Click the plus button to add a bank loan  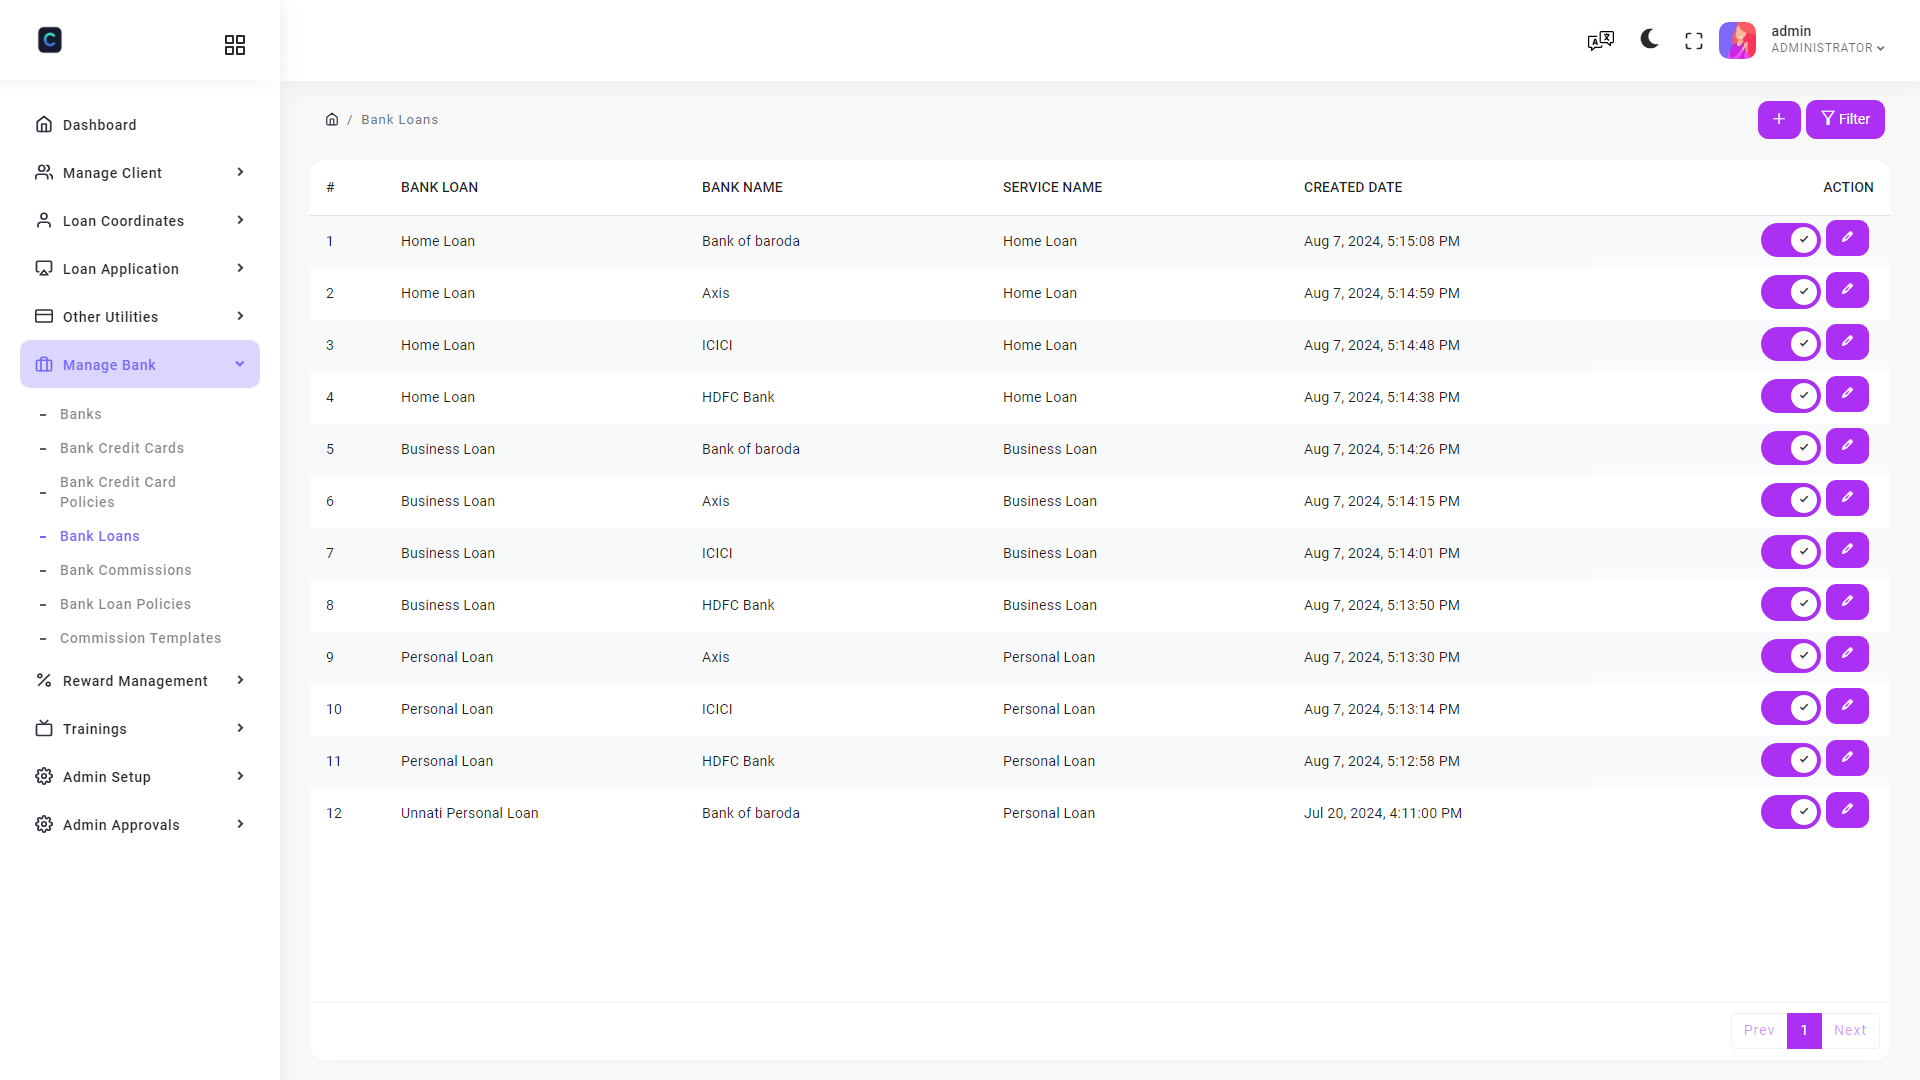click(x=1779, y=119)
